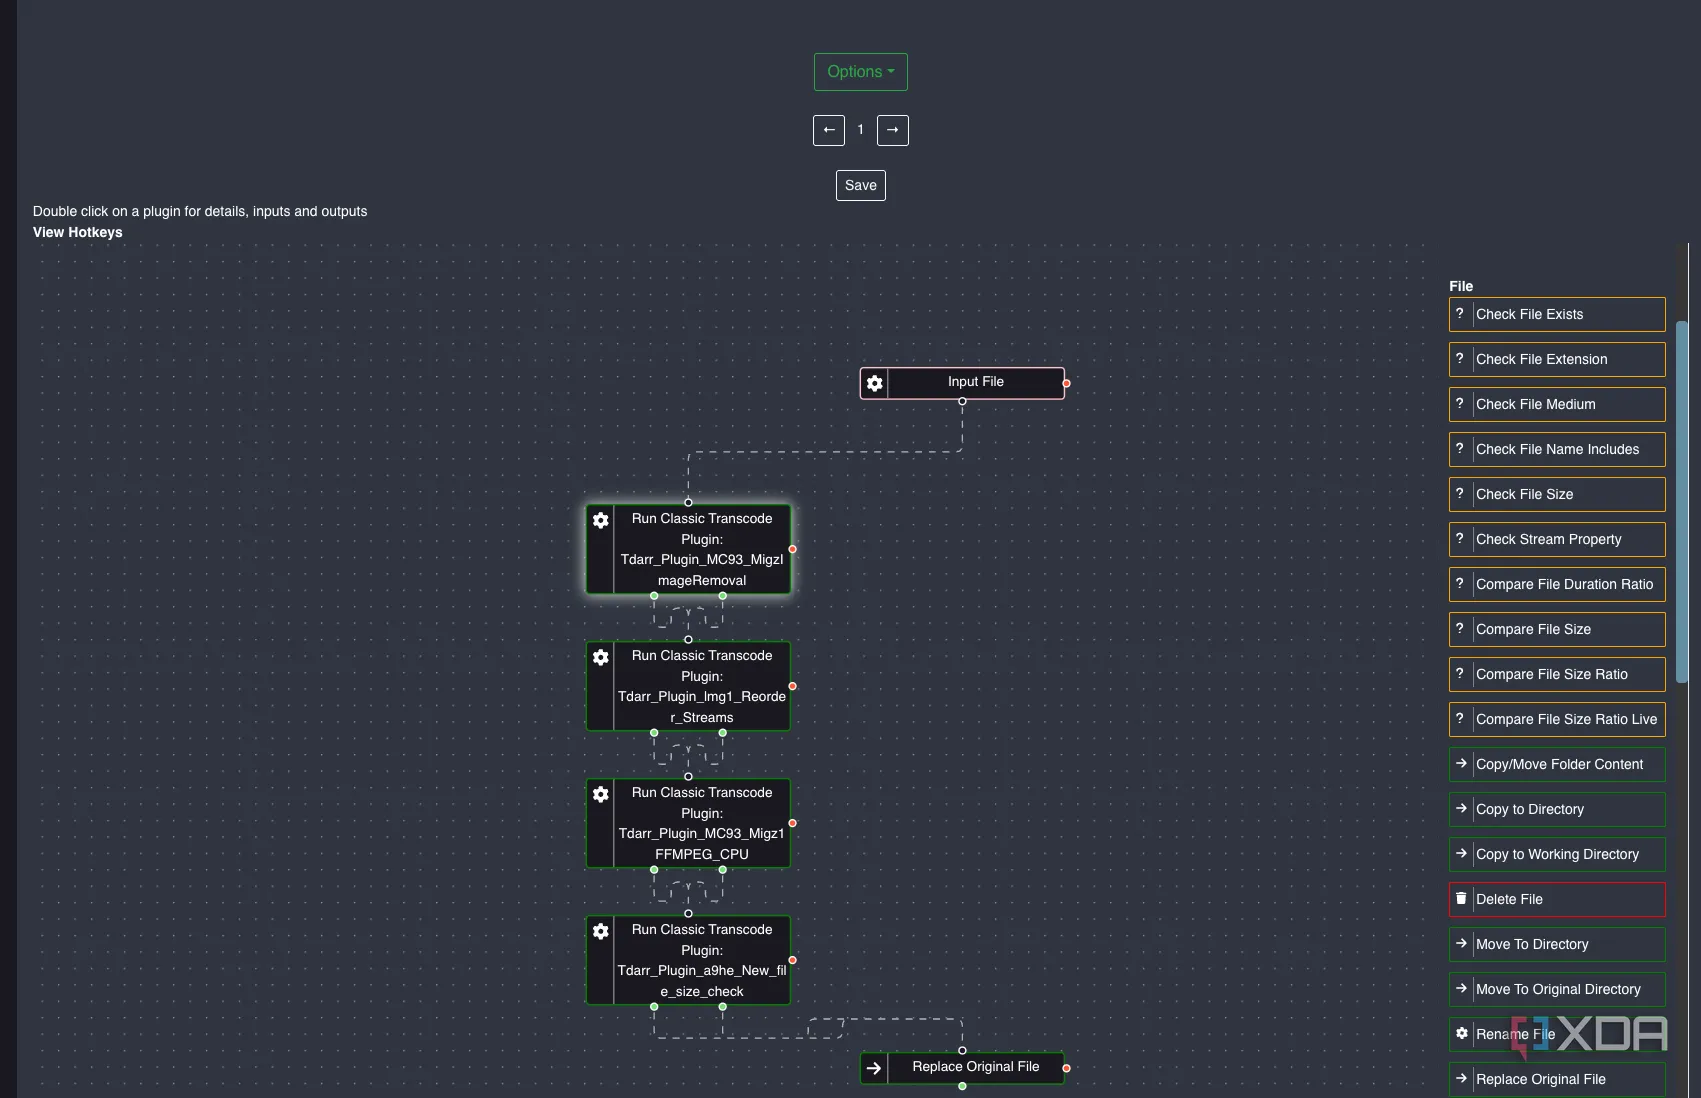Click the plugin list vertical scrollbar
This screenshot has height=1098, width=1701.
pos(1681,500)
